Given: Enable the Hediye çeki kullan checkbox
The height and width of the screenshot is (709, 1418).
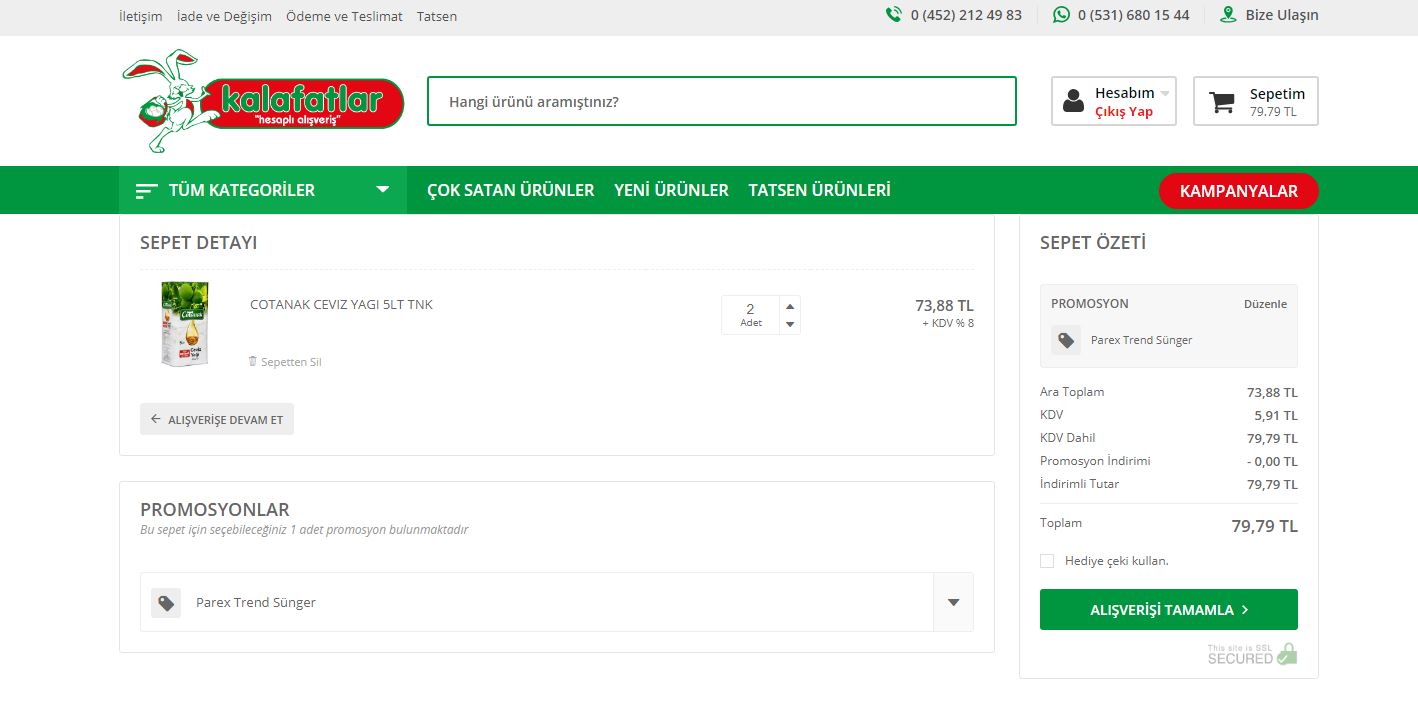Looking at the screenshot, I should point(1047,561).
